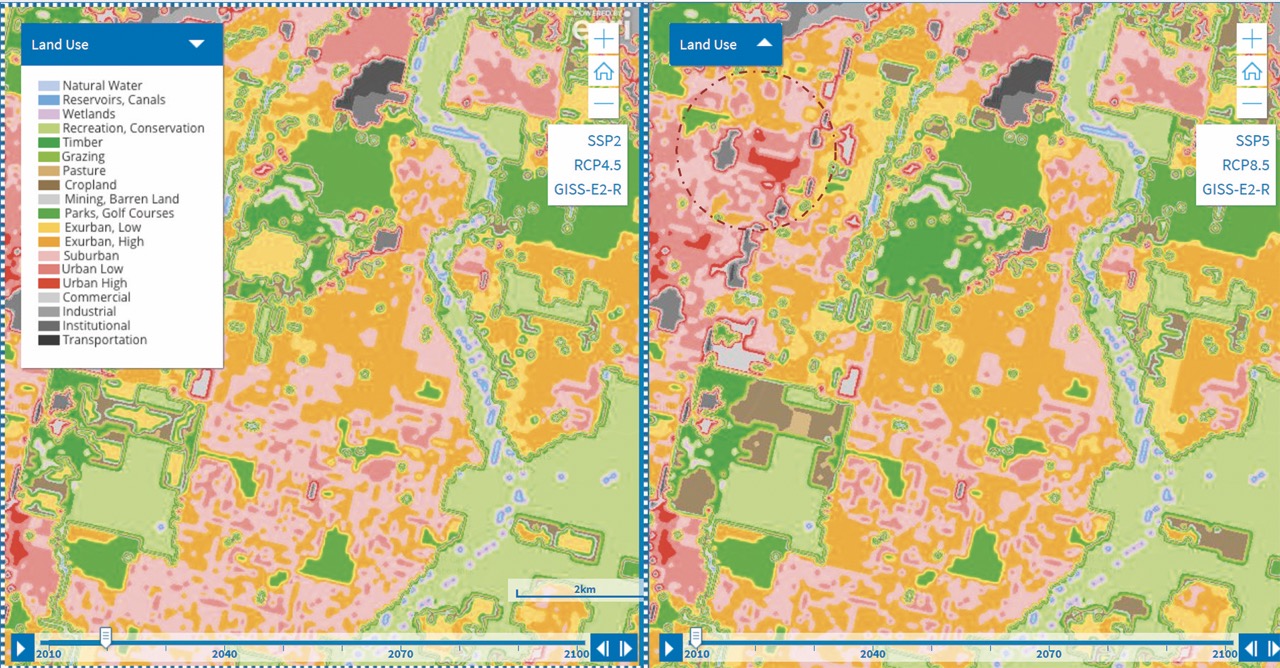This screenshot has height=668, width=1280.
Task: Click the 2070 mark on left timeline
Action: [x=402, y=654]
